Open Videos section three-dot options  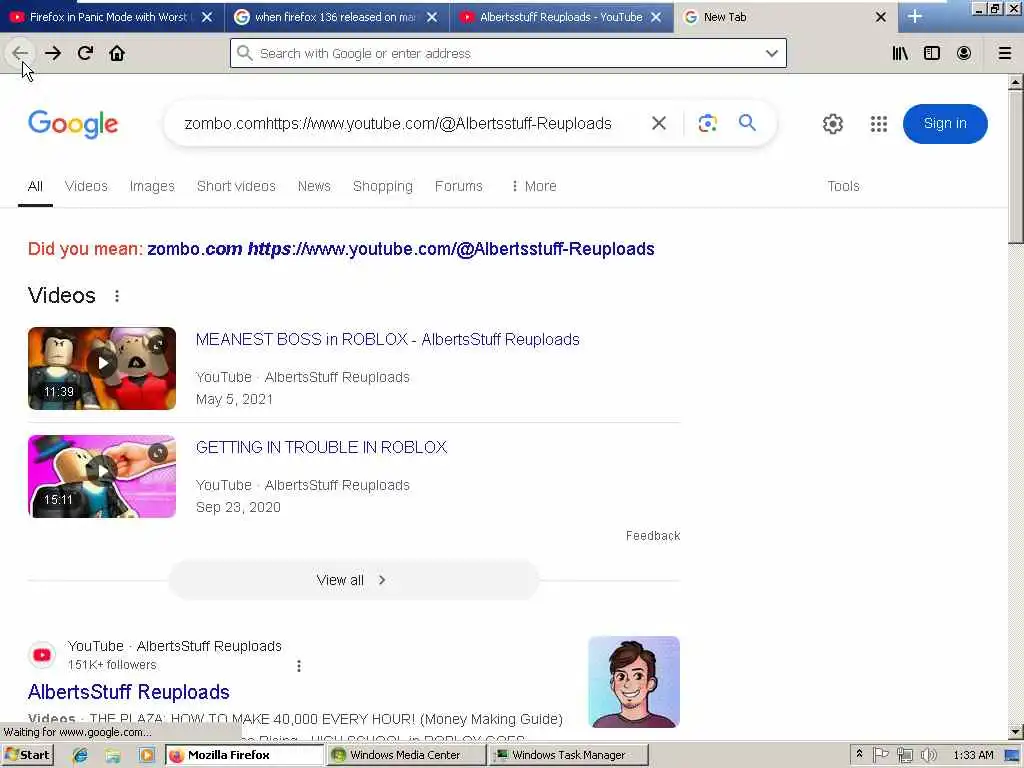coord(117,296)
